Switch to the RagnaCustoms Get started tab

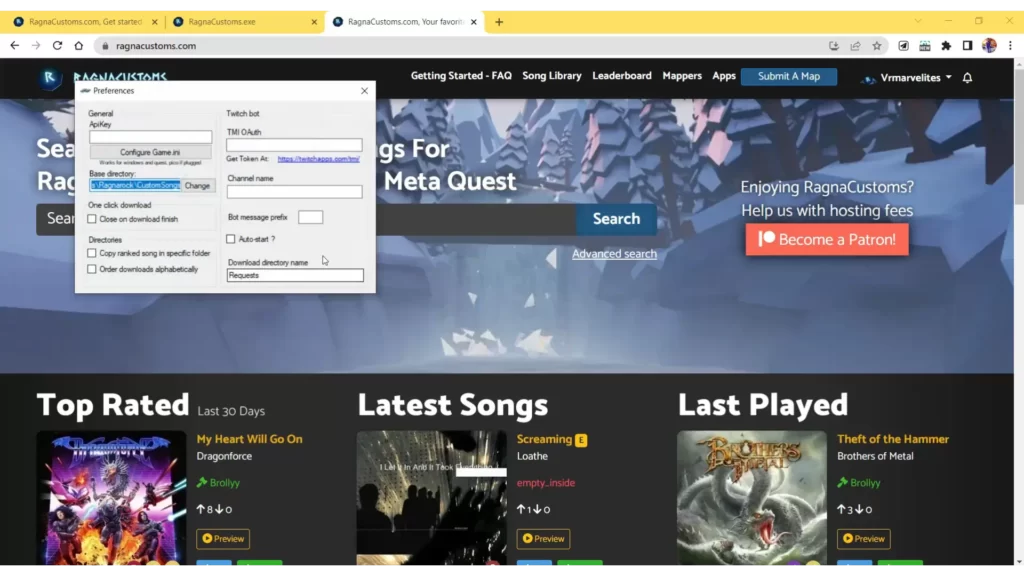[85, 22]
